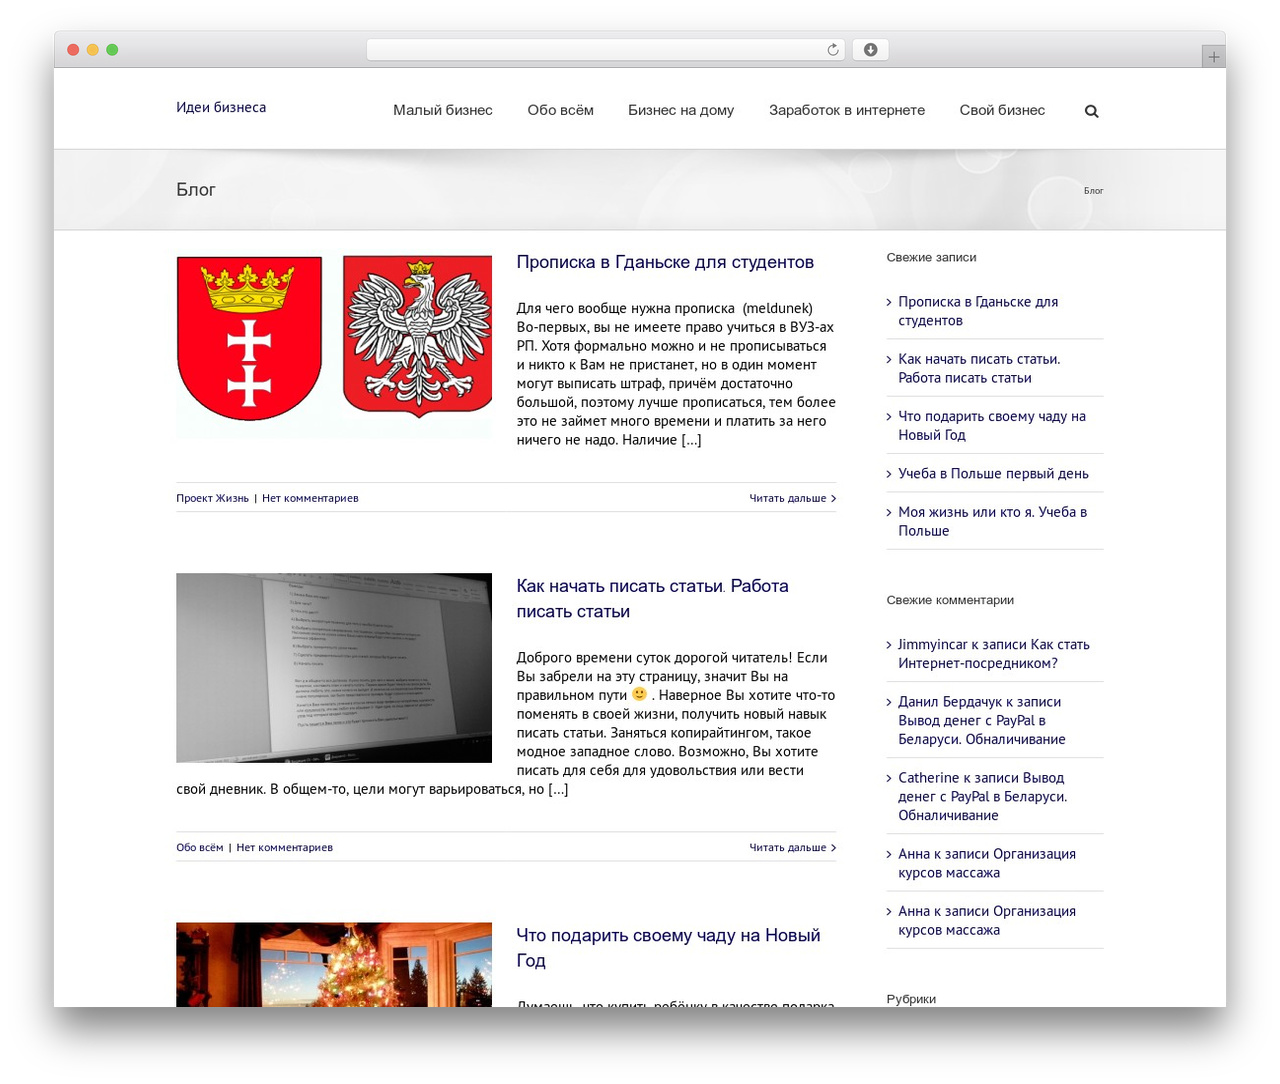The image size is (1280, 1084).
Task: Select Заработок в интернете menu item
Action: [847, 110]
